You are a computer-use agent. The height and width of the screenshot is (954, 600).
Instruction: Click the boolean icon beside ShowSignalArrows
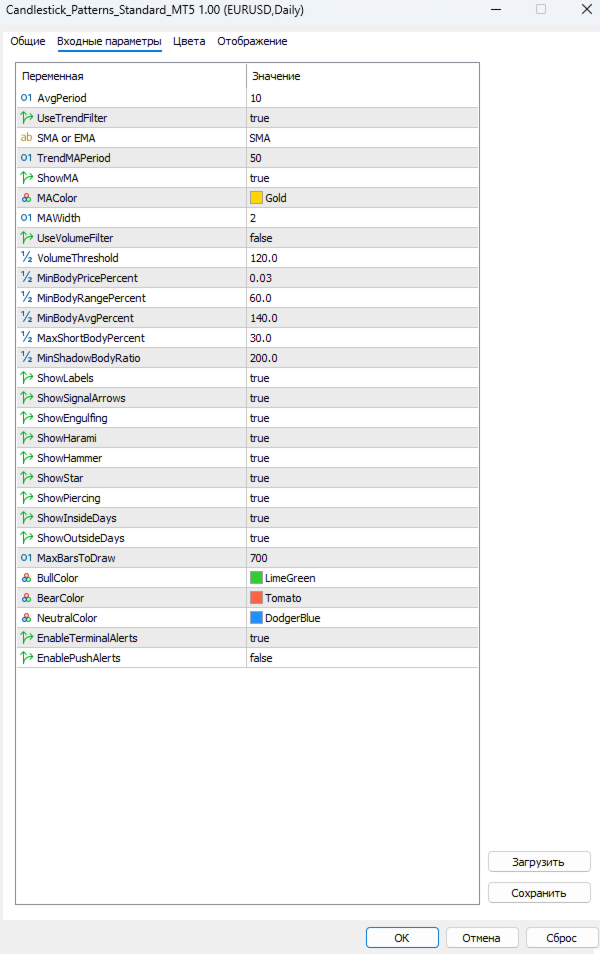[x=26, y=398]
